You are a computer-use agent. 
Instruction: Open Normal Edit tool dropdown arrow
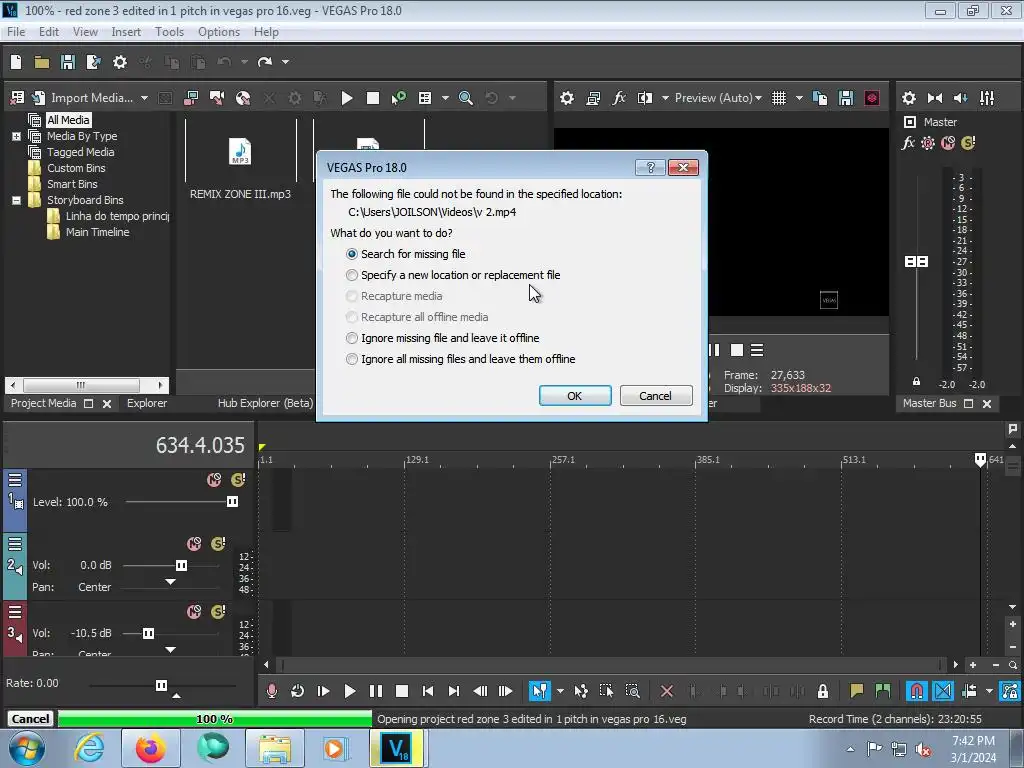coord(560,691)
